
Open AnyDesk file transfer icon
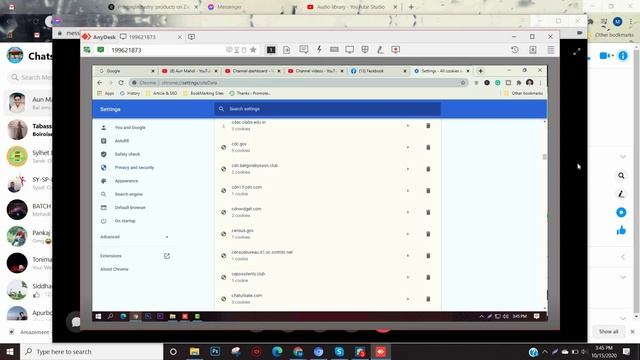pos(287,50)
